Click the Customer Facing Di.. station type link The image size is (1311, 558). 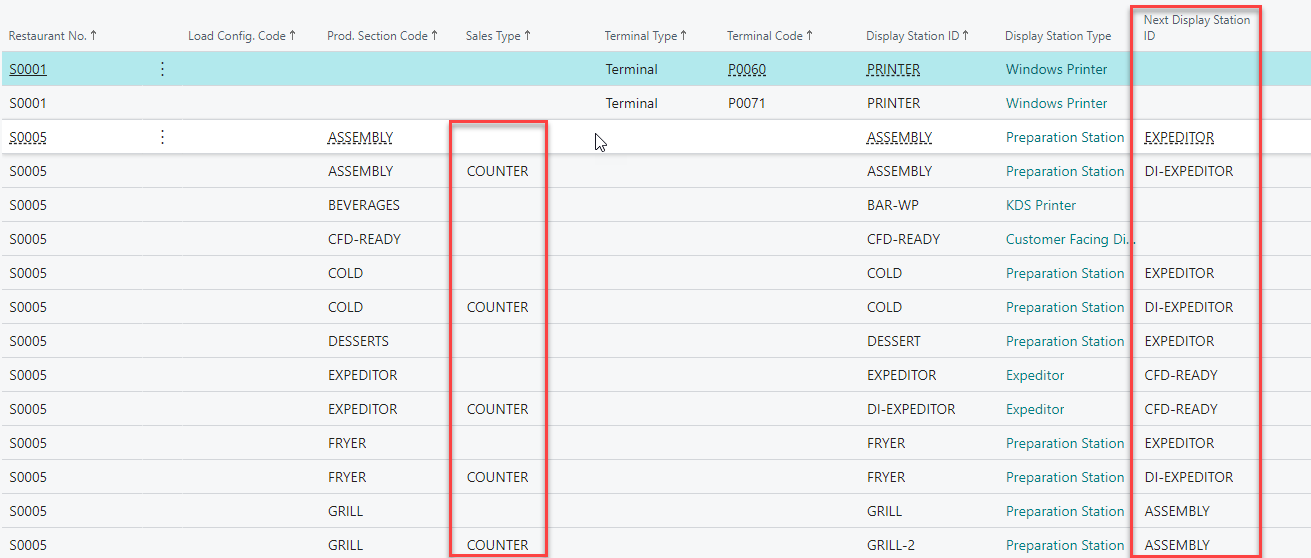(x=1069, y=240)
